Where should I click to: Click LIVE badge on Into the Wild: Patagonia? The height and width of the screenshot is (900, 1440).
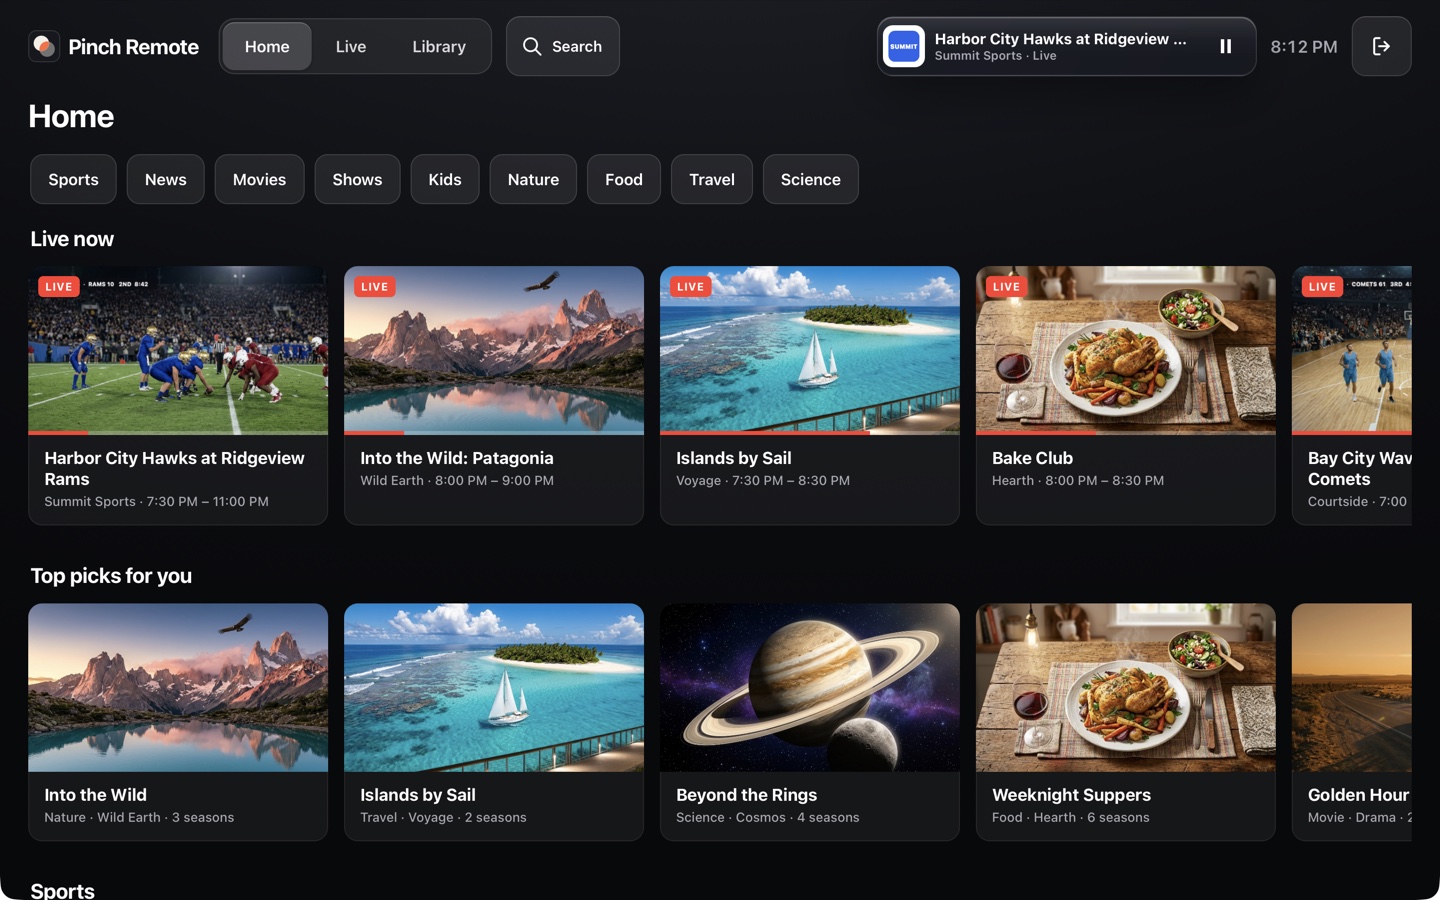click(x=374, y=287)
